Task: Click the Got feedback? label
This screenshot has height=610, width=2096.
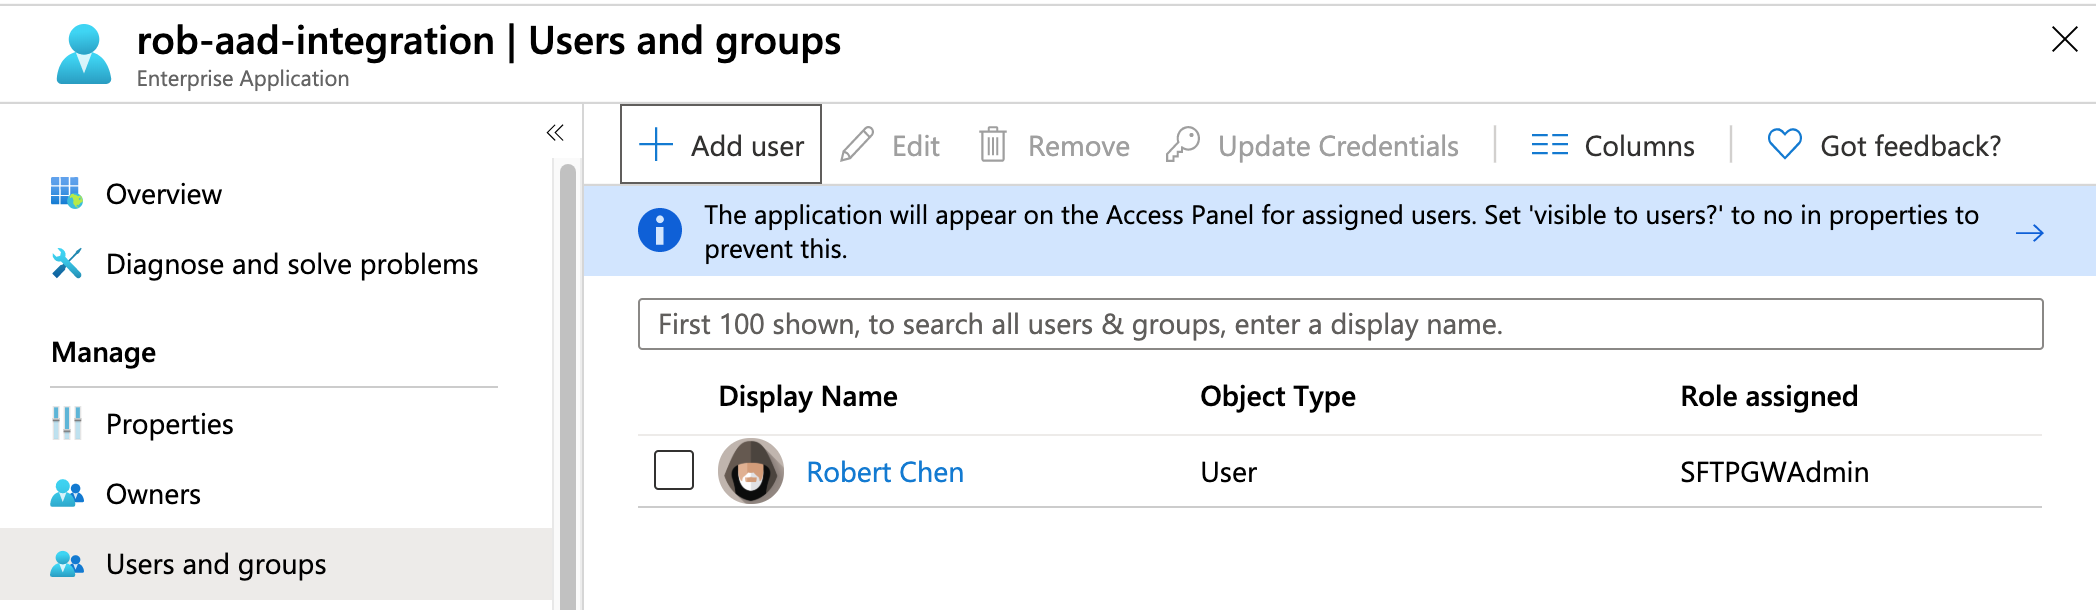Action: (1910, 146)
